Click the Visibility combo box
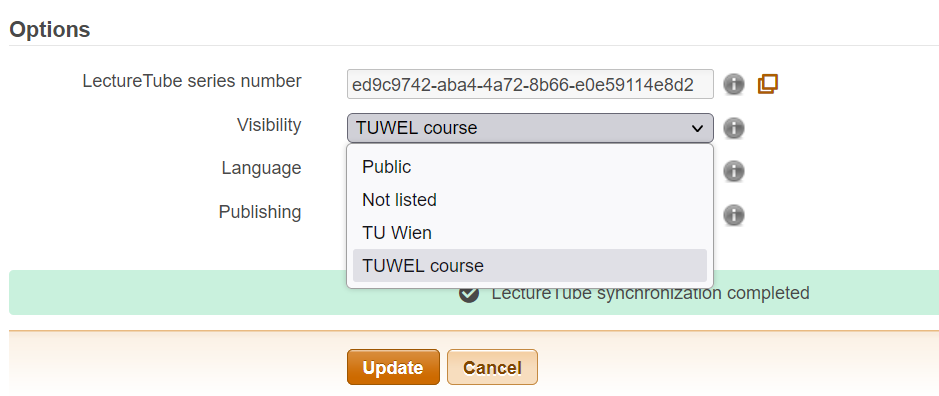 pyautogui.click(x=530, y=128)
